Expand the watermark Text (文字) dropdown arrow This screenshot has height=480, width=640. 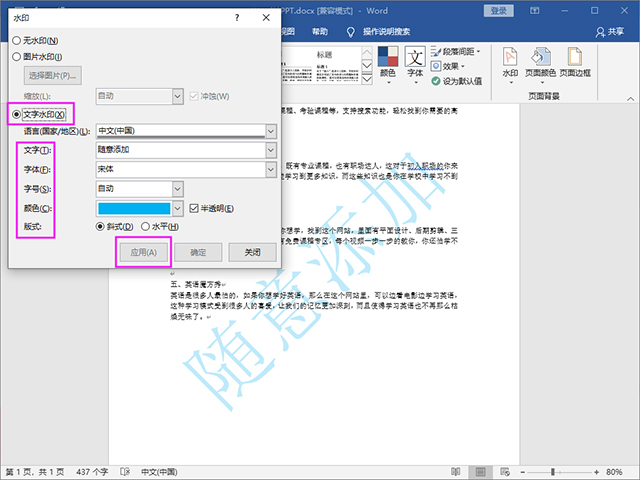pyautogui.click(x=271, y=150)
